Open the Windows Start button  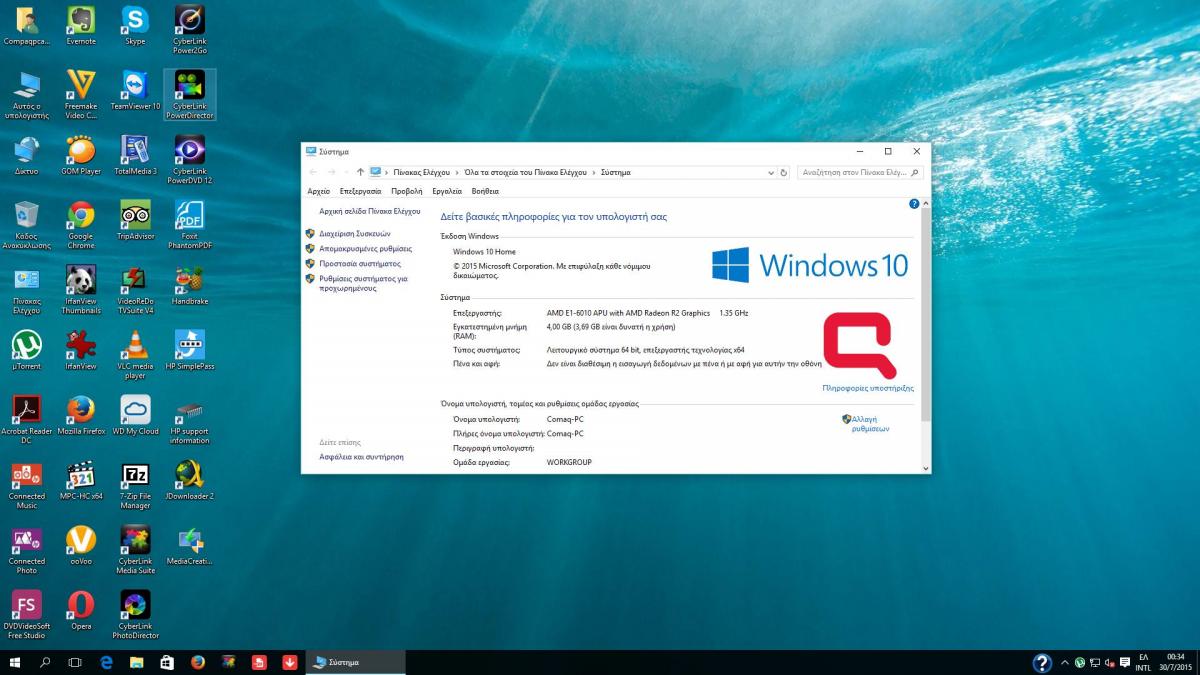tap(16, 662)
